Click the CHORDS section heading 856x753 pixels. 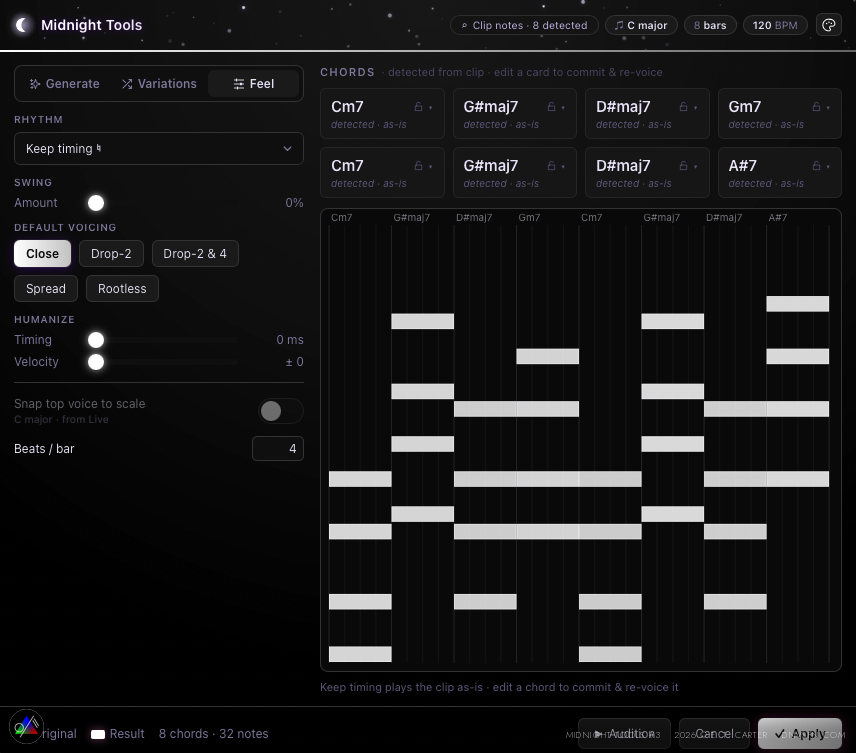click(x=347, y=72)
